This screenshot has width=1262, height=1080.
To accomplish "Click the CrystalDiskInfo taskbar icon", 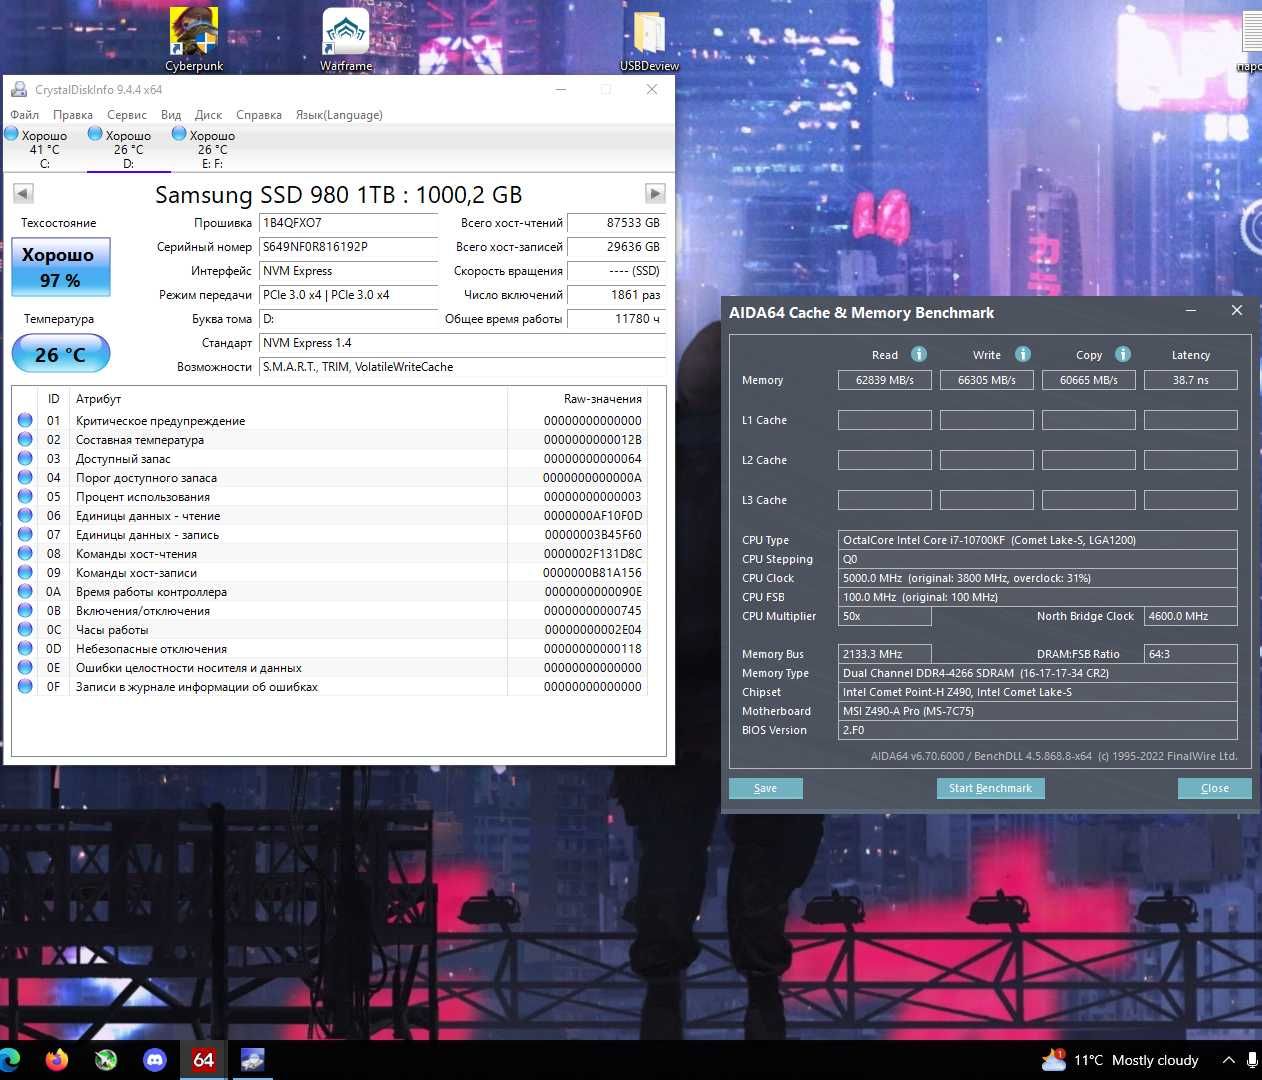I will [x=253, y=1059].
